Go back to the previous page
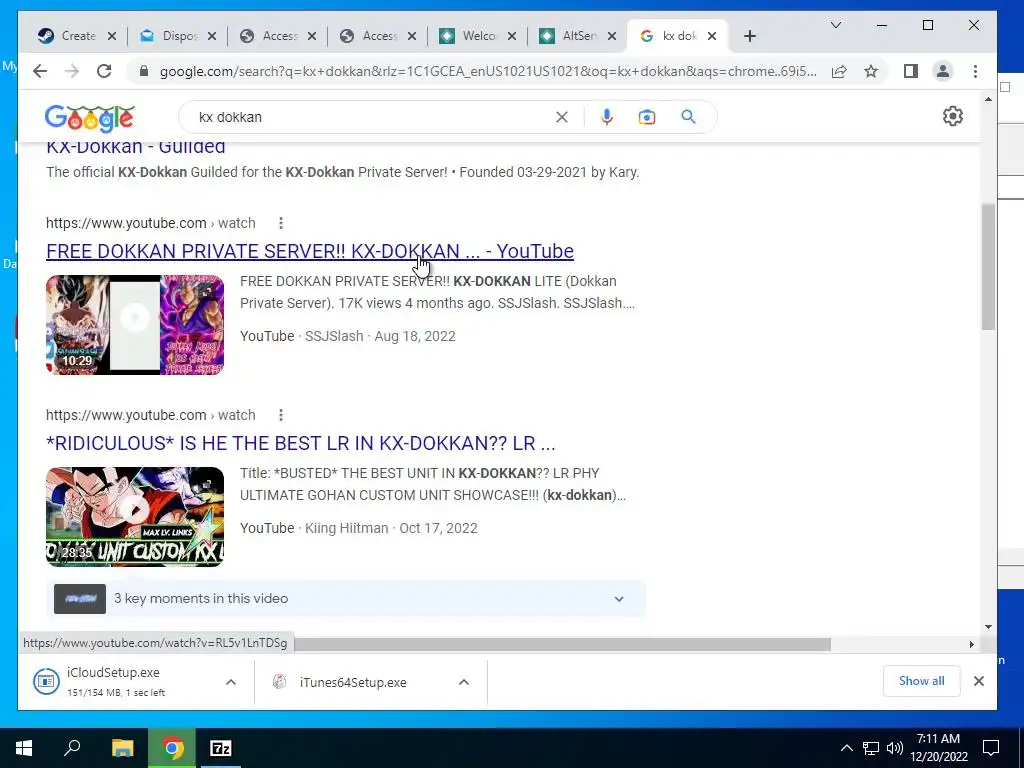Image resolution: width=1024 pixels, height=768 pixels. (x=40, y=71)
